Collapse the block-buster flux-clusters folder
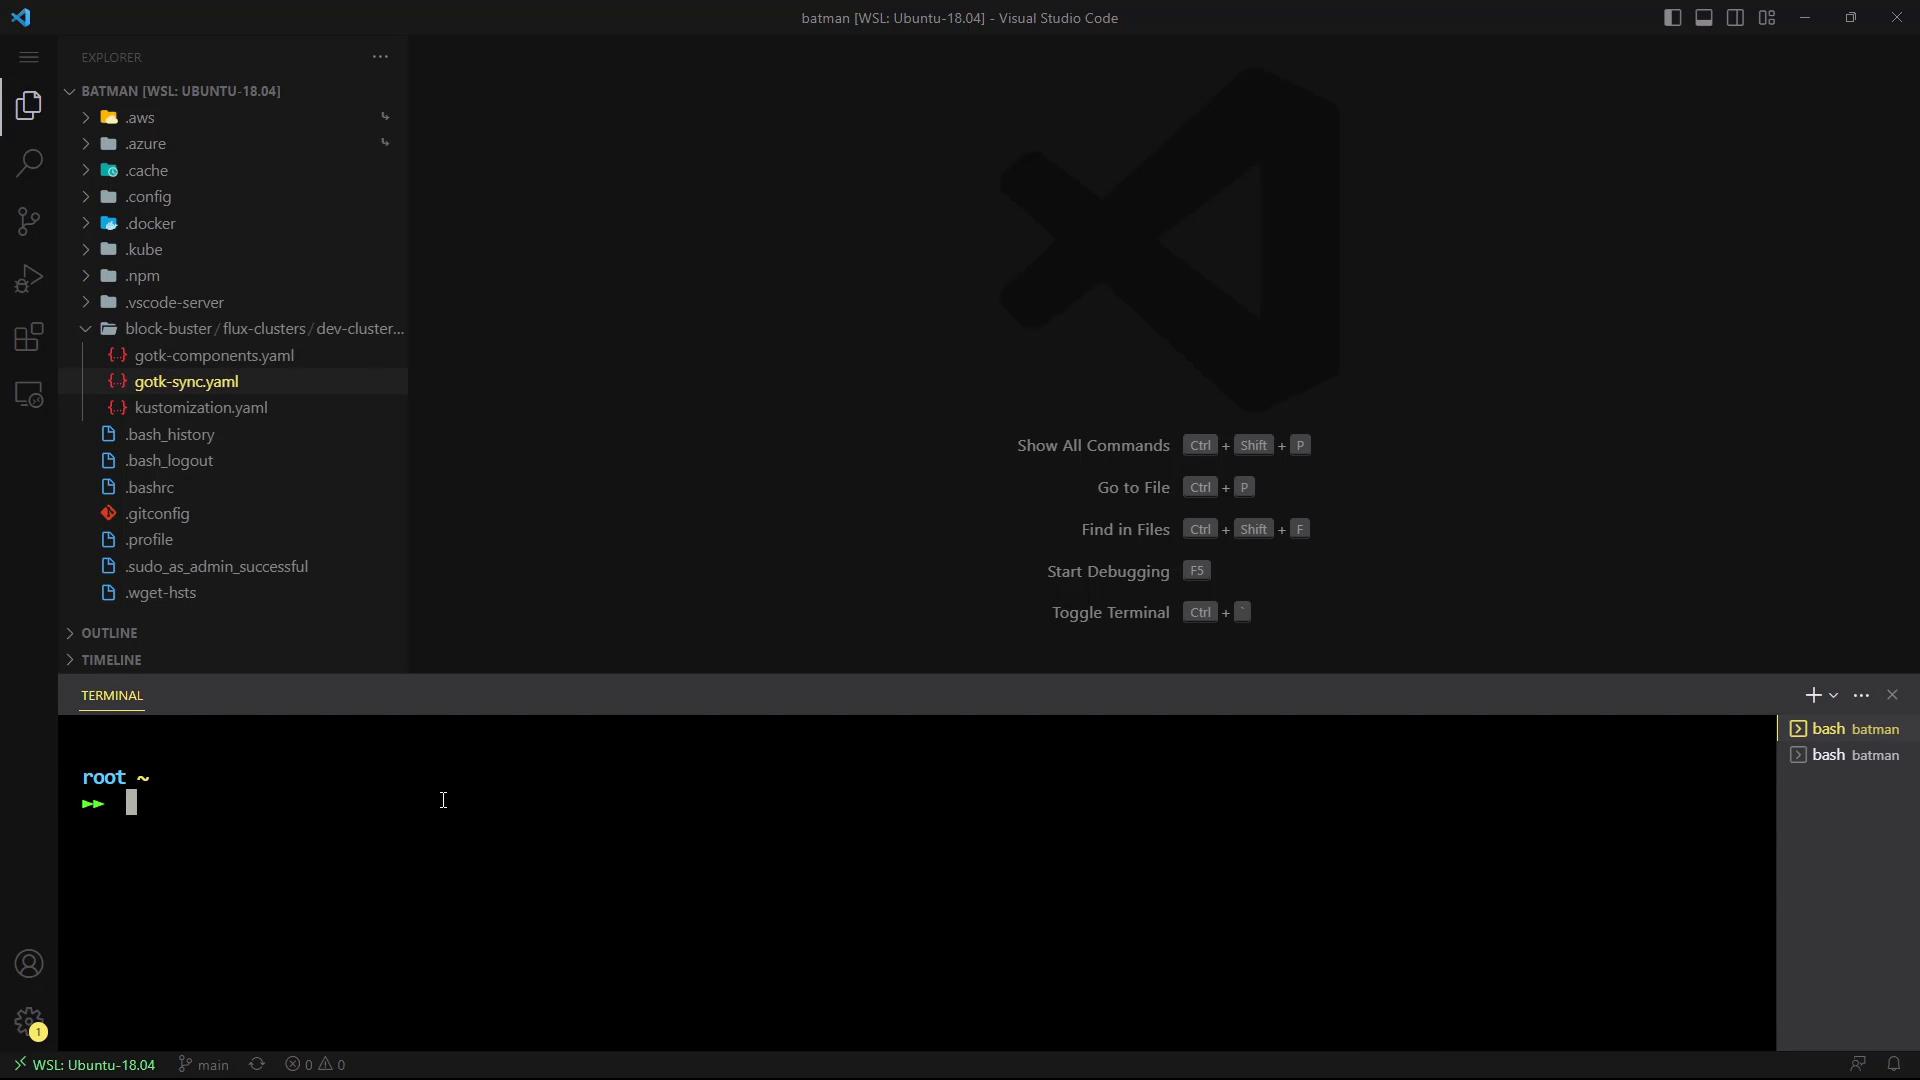Viewport: 1920px width, 1080px height. [233, 328]
